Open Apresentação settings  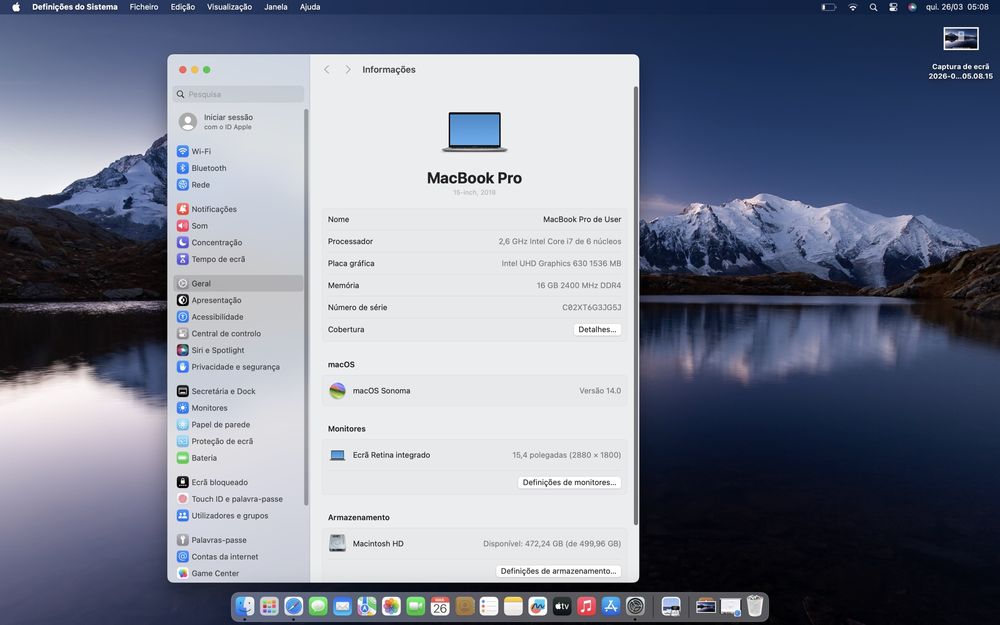click(238, 300)
